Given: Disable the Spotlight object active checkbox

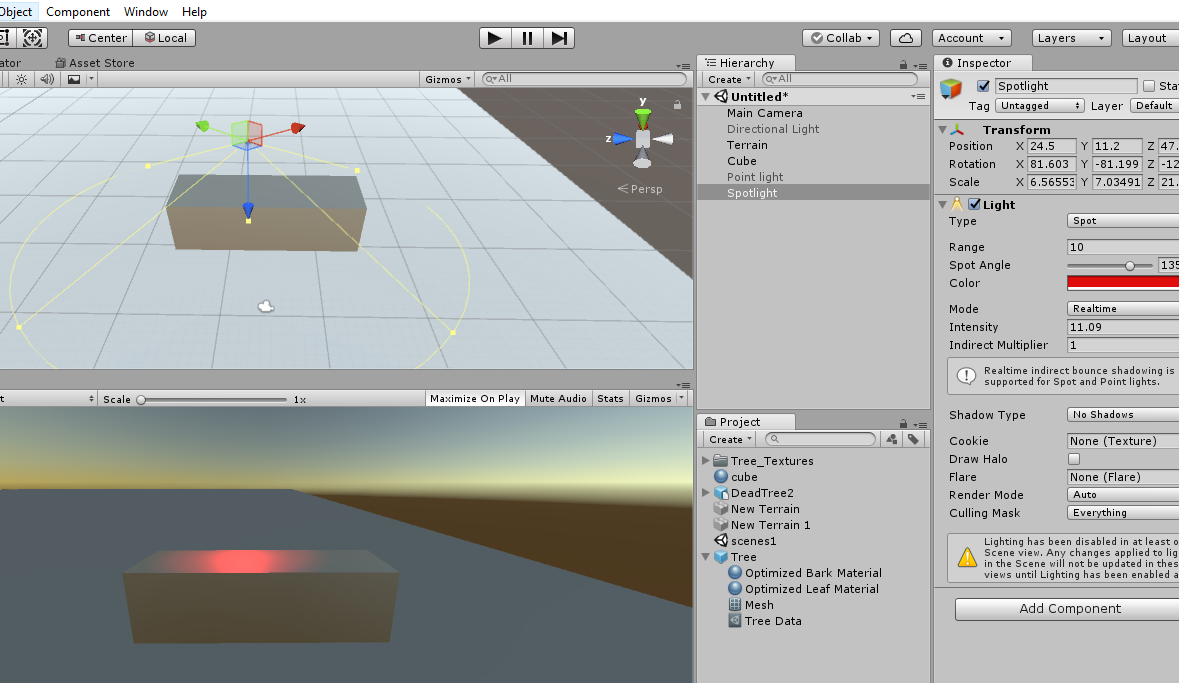Looking at the screenshot, I should [x=983, y=86].
